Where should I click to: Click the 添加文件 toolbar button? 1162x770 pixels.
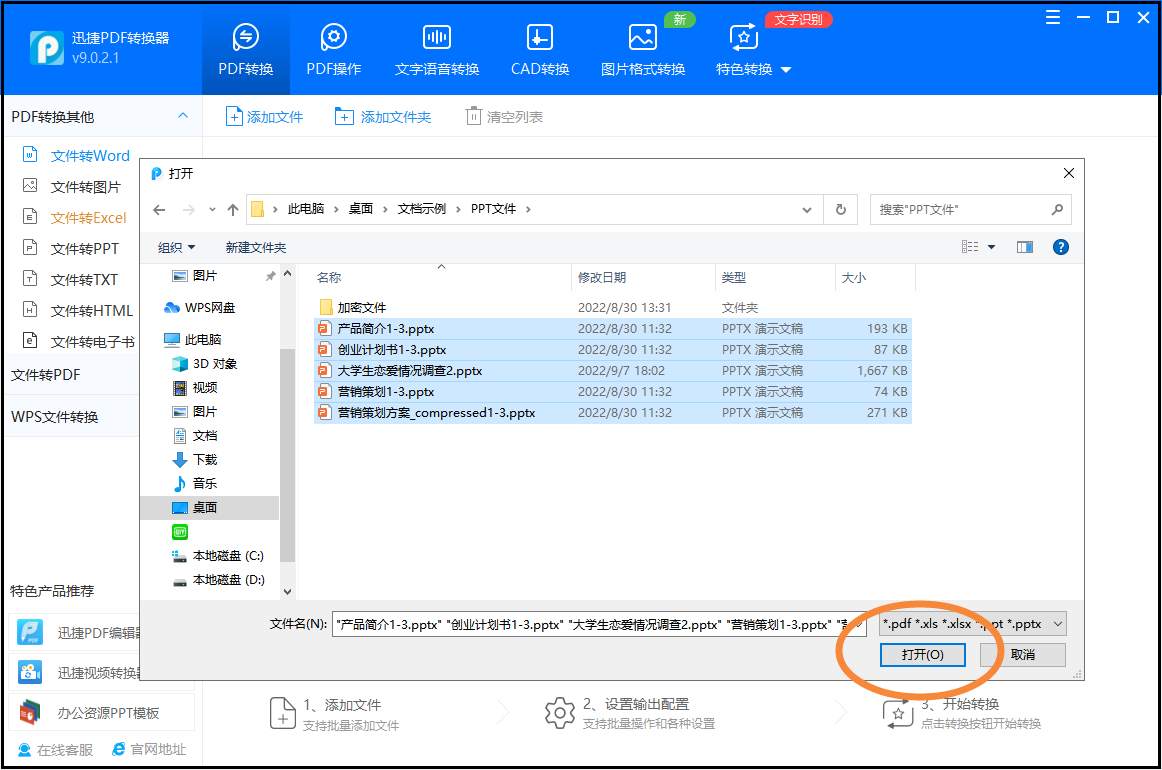(265, 117)
